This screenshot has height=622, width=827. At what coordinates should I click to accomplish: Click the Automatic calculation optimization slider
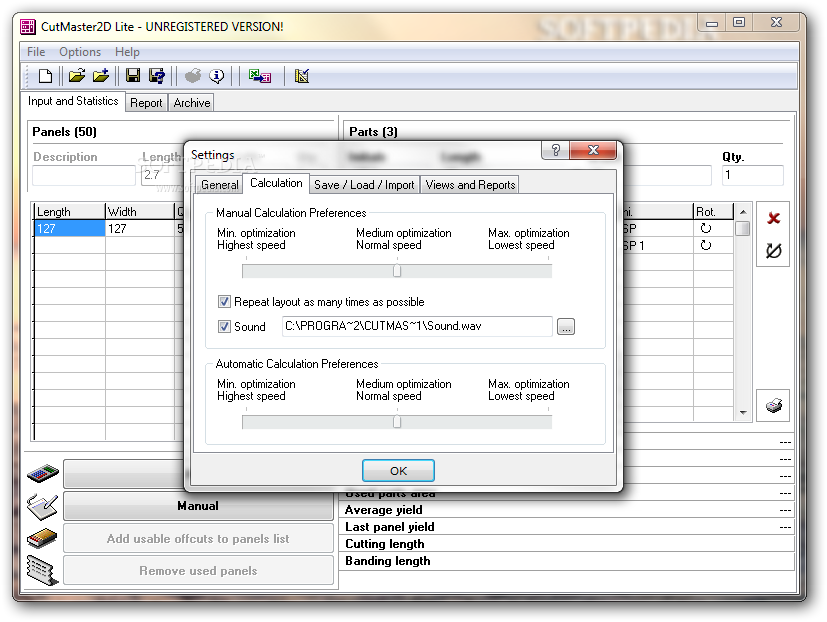[x=397, y=422]
